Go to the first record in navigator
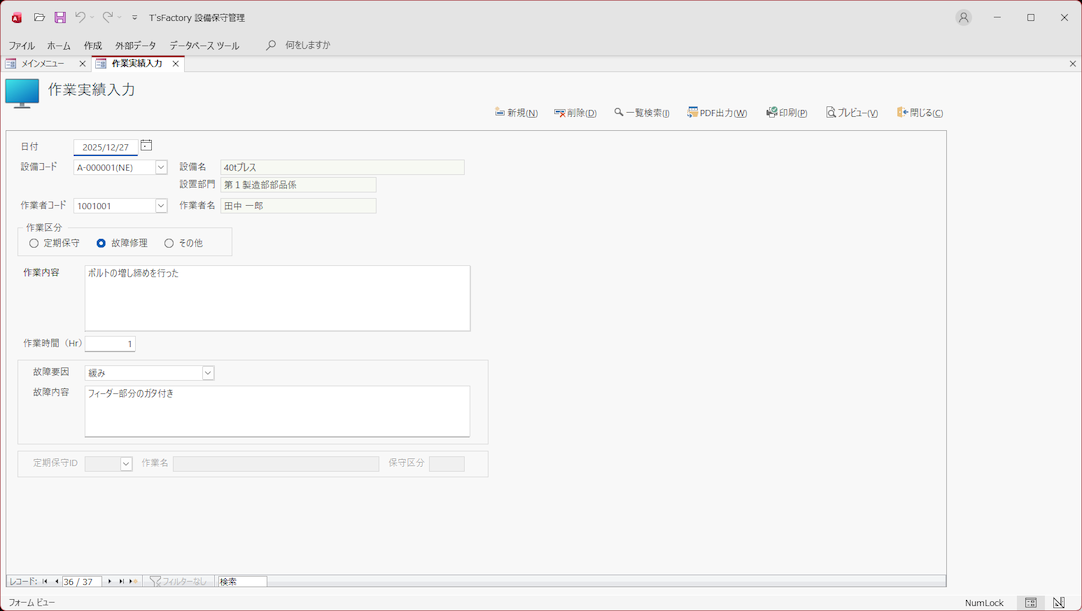1082x611 pixels. tap(45, 581)
